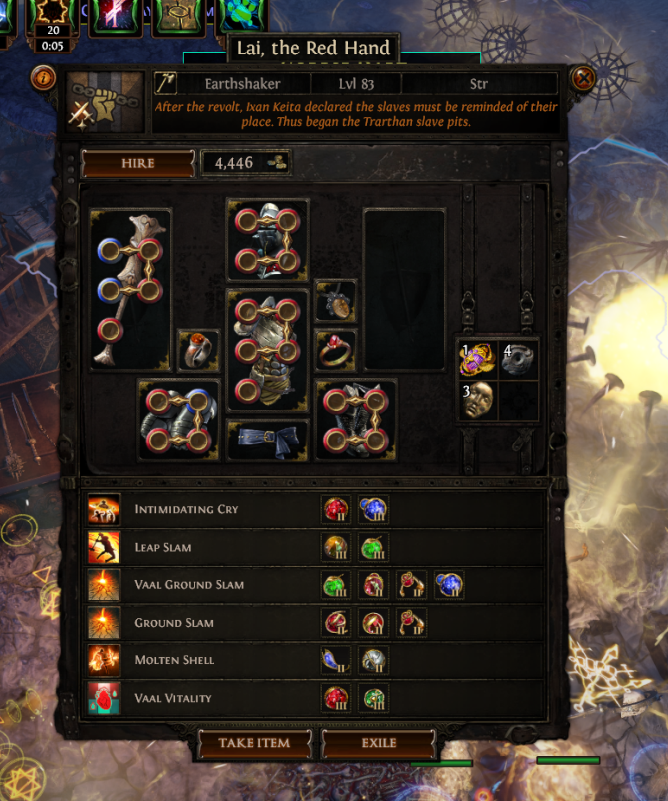The width and height of the screenshot is (668, 801).
Task: Select the body armour slot
Action: point(268,350)
